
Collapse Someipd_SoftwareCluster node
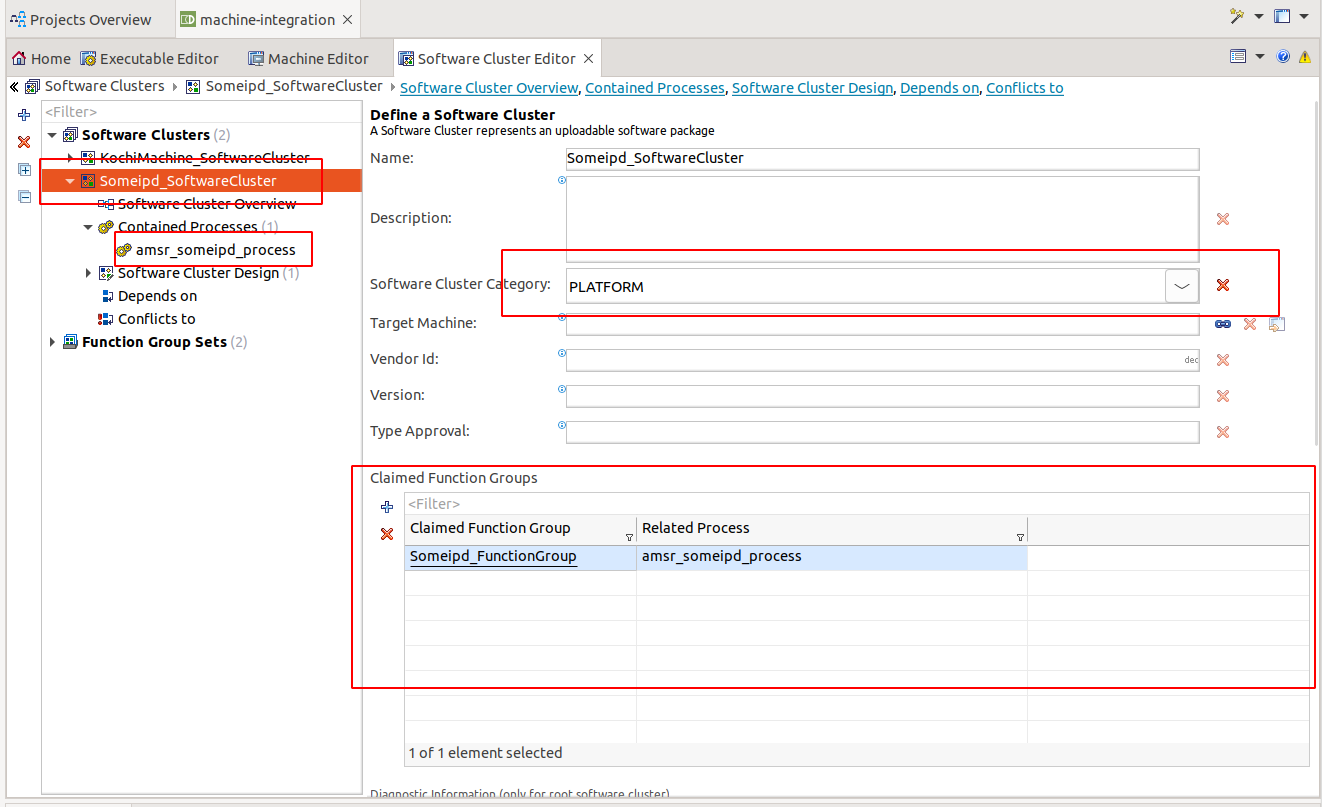tap(70, 181)
